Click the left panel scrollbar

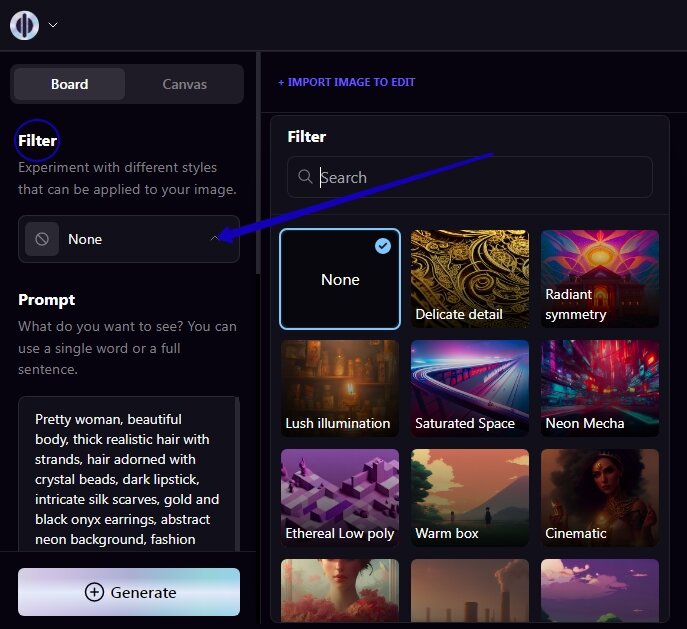pyautogui.click(x=259, y=163)
